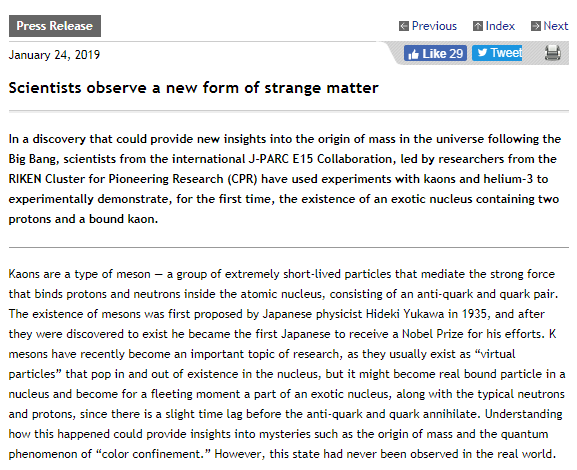Image resolution: width=577 pixels, height=470 pixels.
Task: Share the article with the Tweet button
Action: [497, 53]
